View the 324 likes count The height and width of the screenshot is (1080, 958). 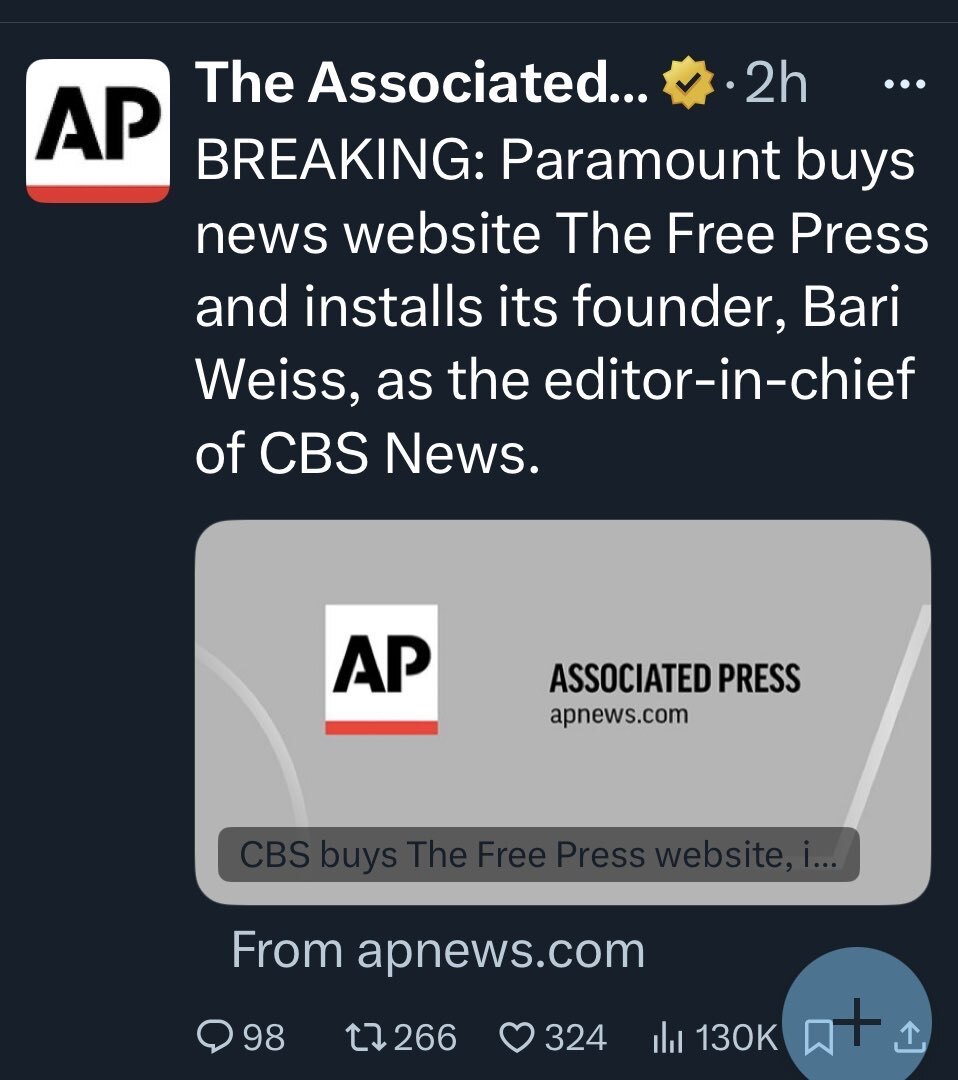point(576,1037)
